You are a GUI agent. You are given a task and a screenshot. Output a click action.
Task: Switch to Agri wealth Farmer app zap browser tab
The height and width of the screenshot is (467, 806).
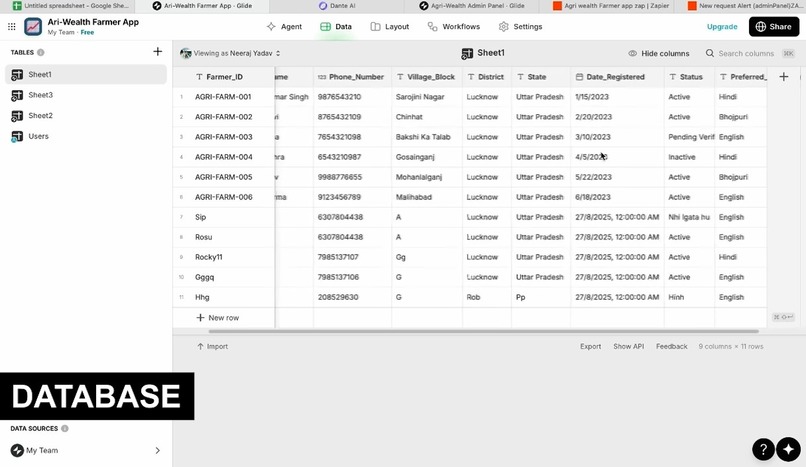611,6
